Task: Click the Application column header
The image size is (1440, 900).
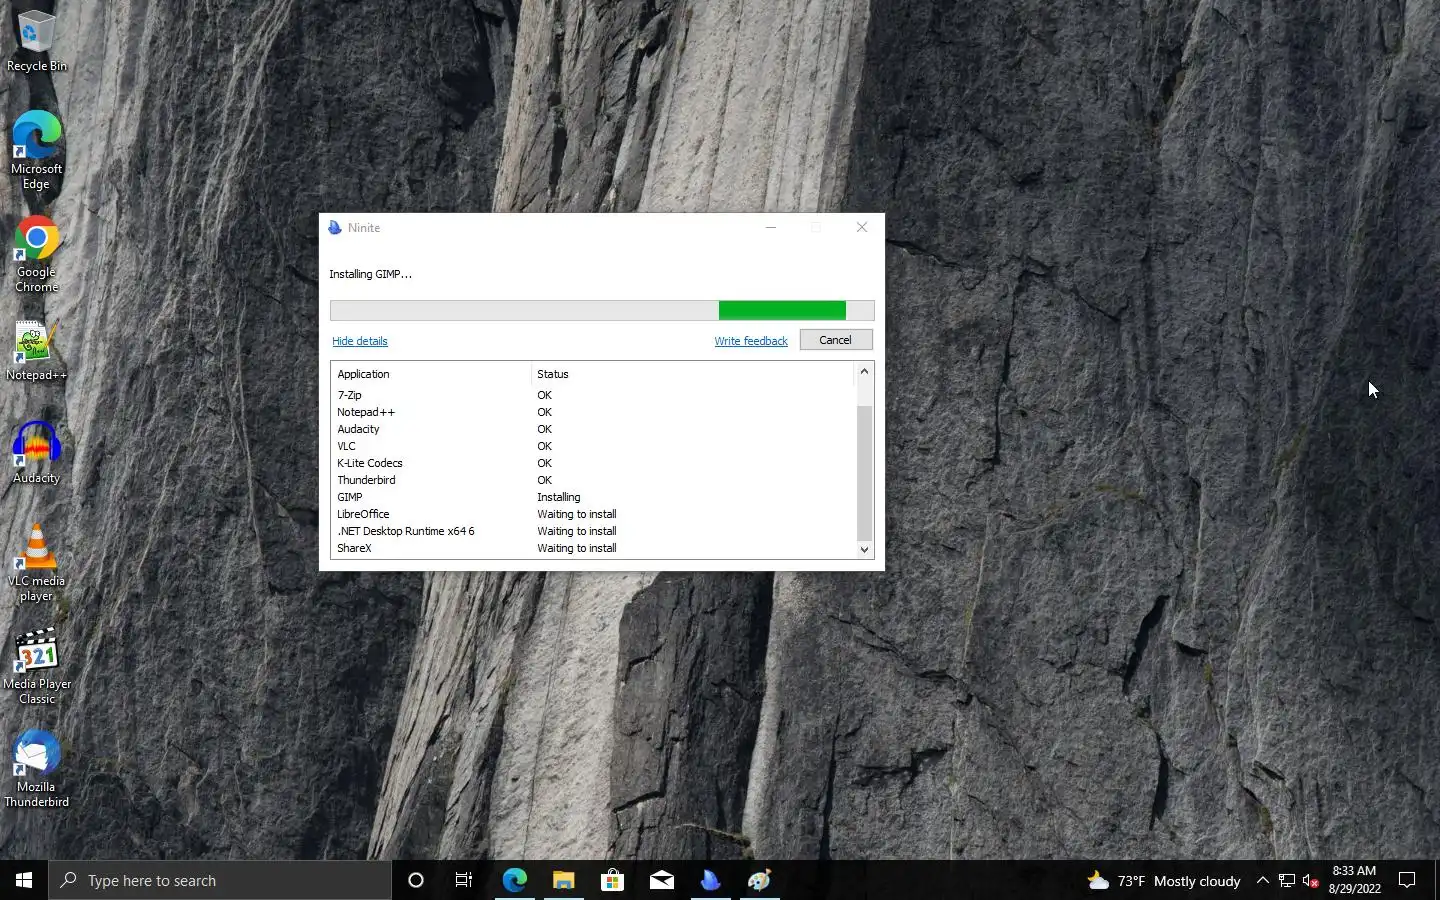Action: pyautogui.click(x=431, y=374)
